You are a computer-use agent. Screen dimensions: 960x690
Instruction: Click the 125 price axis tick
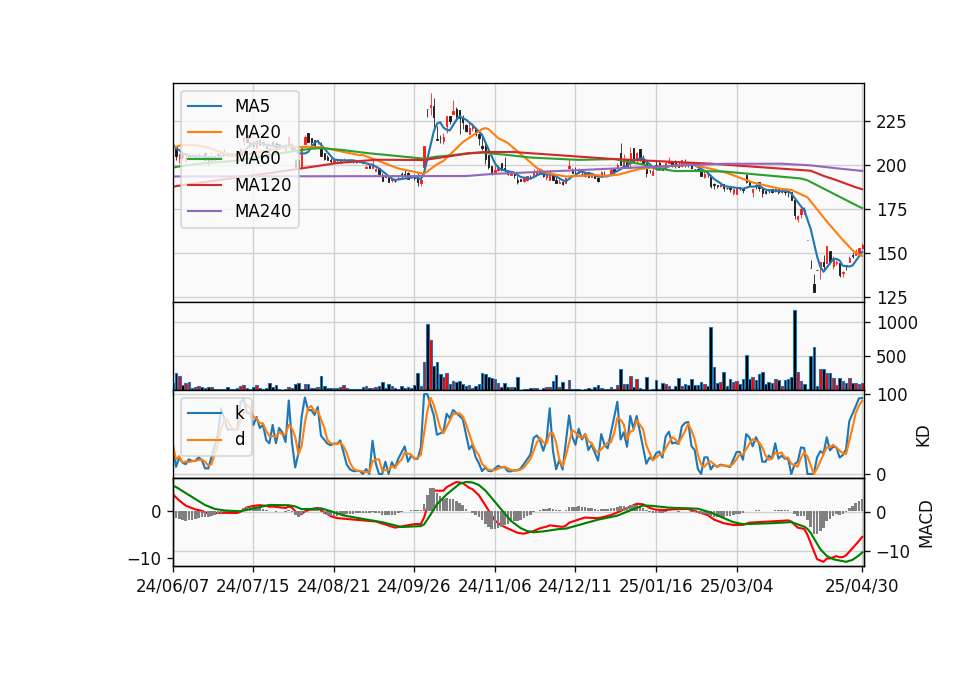click(891, 298)
